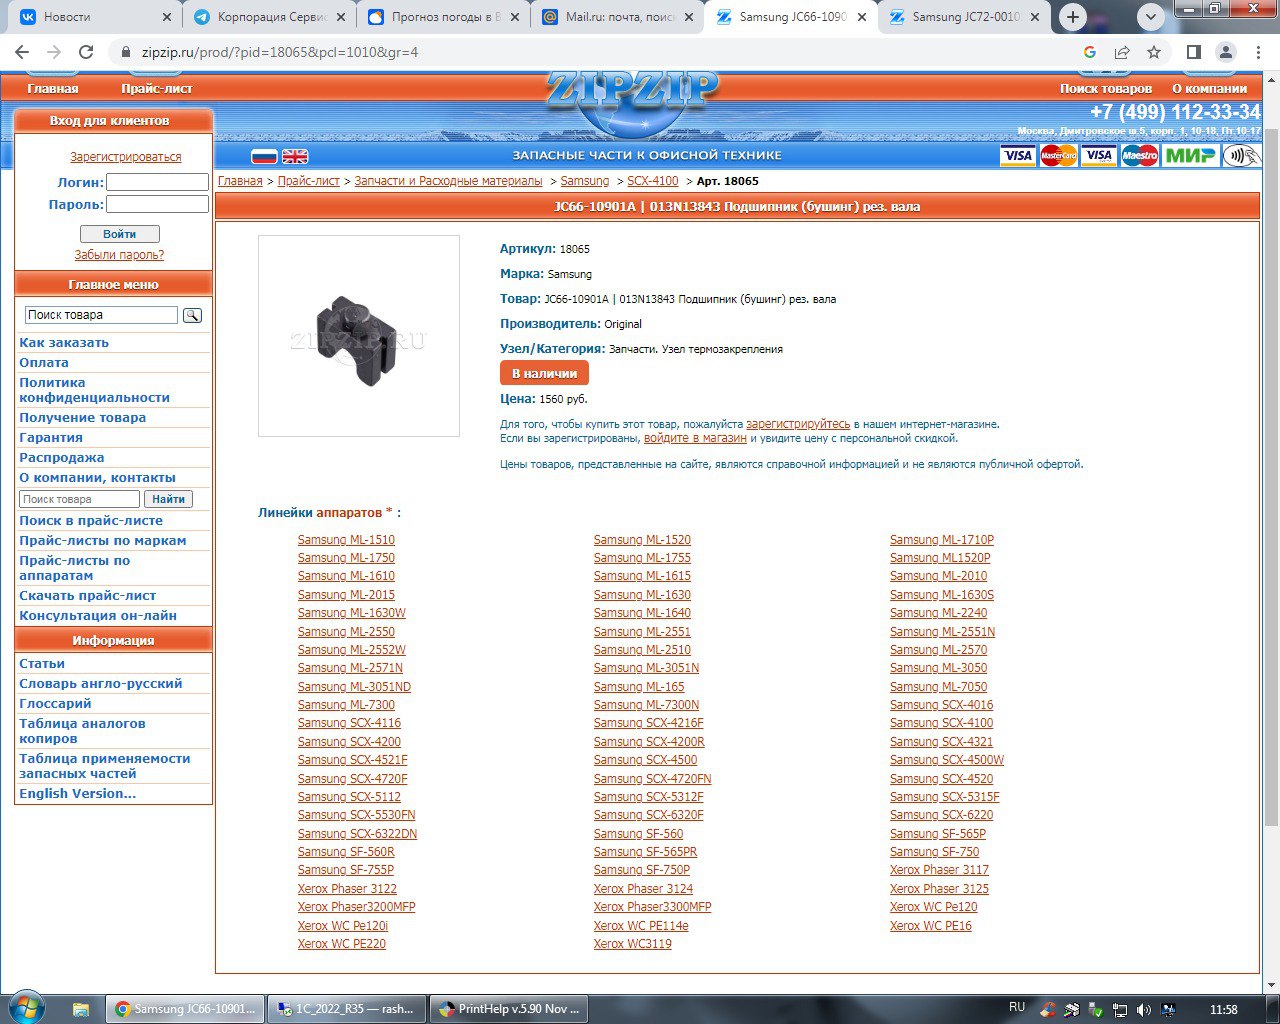Click the Maestro payment logo
The width and height of the screenshot is (1280, 1024).
coord(1139,155)
